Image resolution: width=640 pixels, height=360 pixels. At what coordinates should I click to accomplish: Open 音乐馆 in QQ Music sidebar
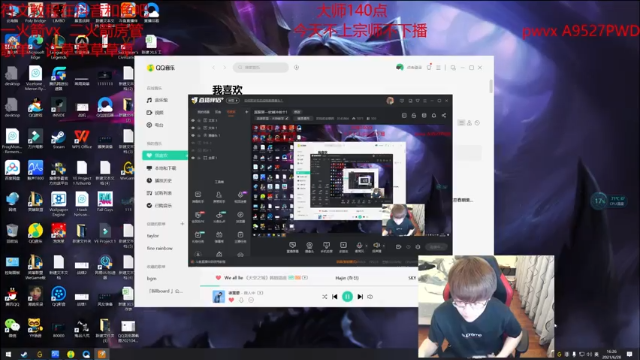[x=158, y=100]
